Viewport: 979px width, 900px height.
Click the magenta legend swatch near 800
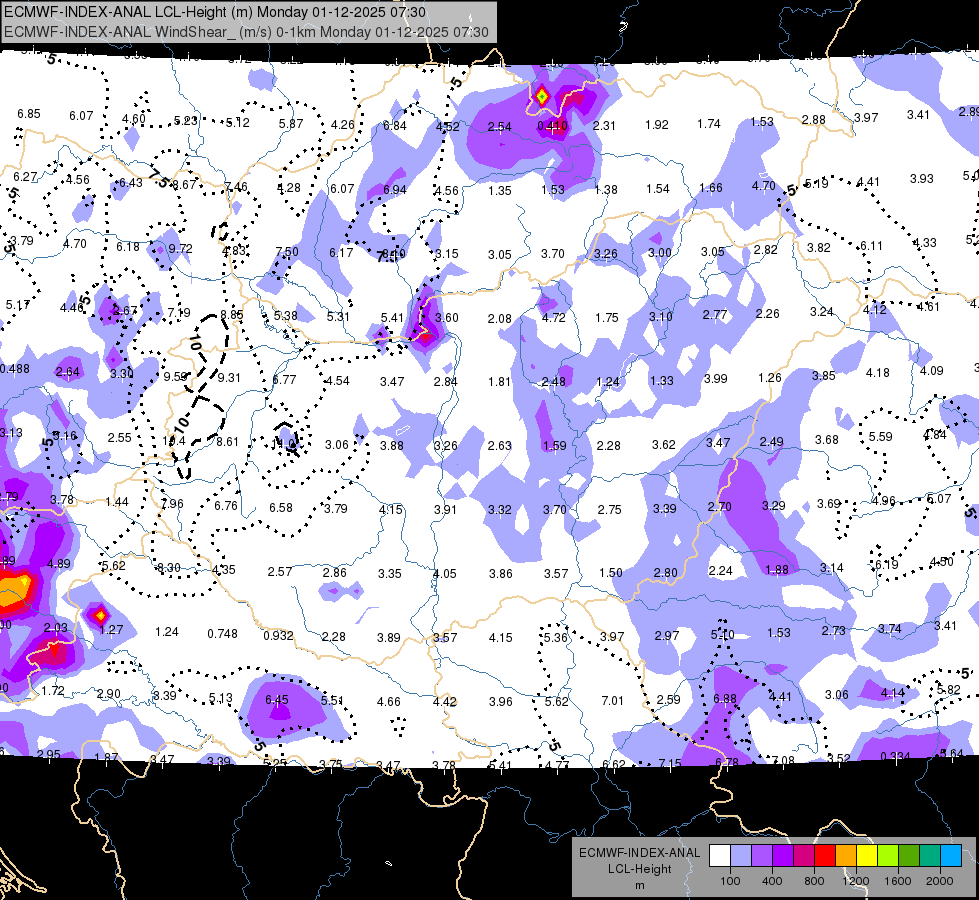[x=804, y=856]
